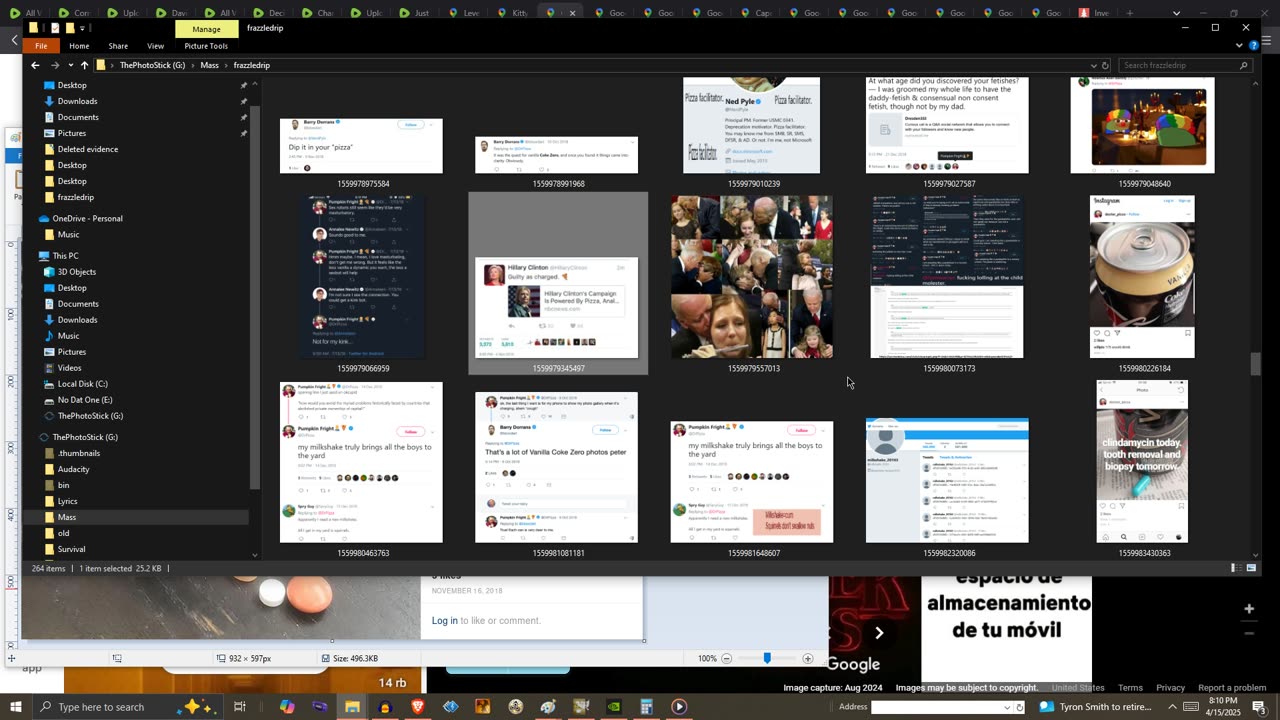Image resolution: width=1280 pixels, height=720 pixels.
Task: Open Survival folder in sidebar
Action: pos(71,549)
